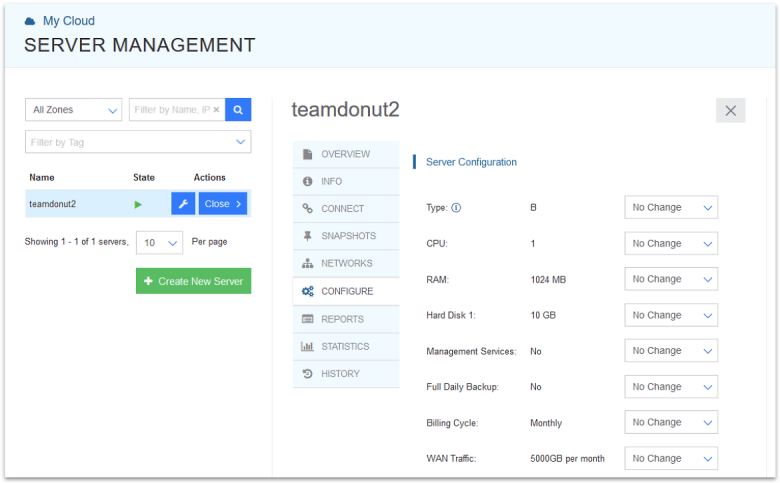Viewport: 780px width, 483px height.
Task: Open the WAN Traffic No Change dropdown
Action: coord(671,458)
